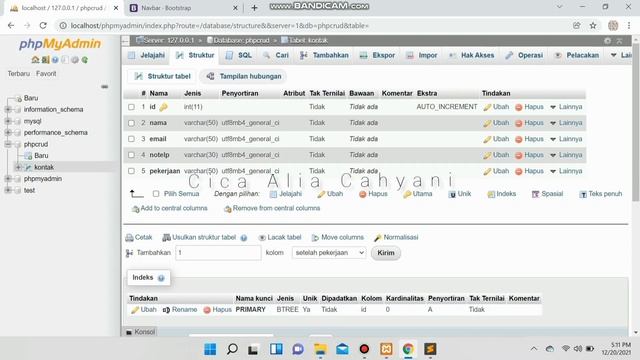Image resolution: width=640 pixels, height=360 pixels.
Task: Open the Tambahkan tab
Action: click(324, 56)
